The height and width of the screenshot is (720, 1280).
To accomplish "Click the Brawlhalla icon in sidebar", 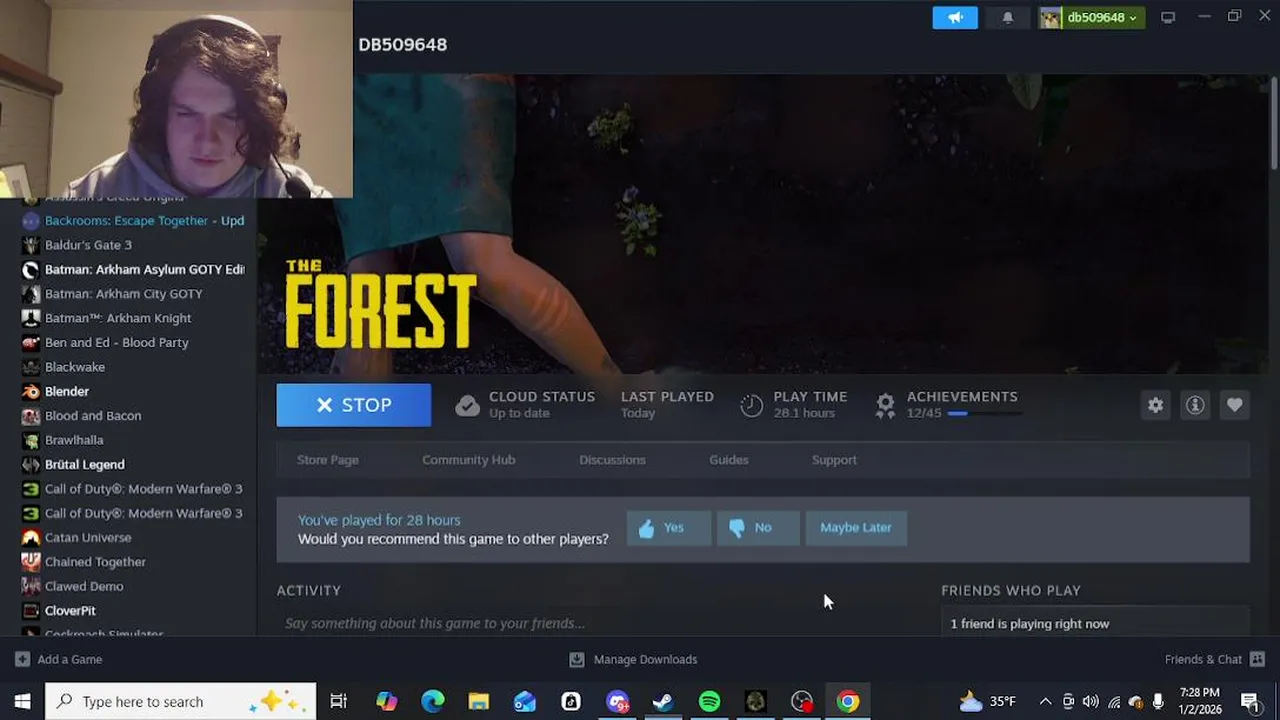I will pos(30,440).
